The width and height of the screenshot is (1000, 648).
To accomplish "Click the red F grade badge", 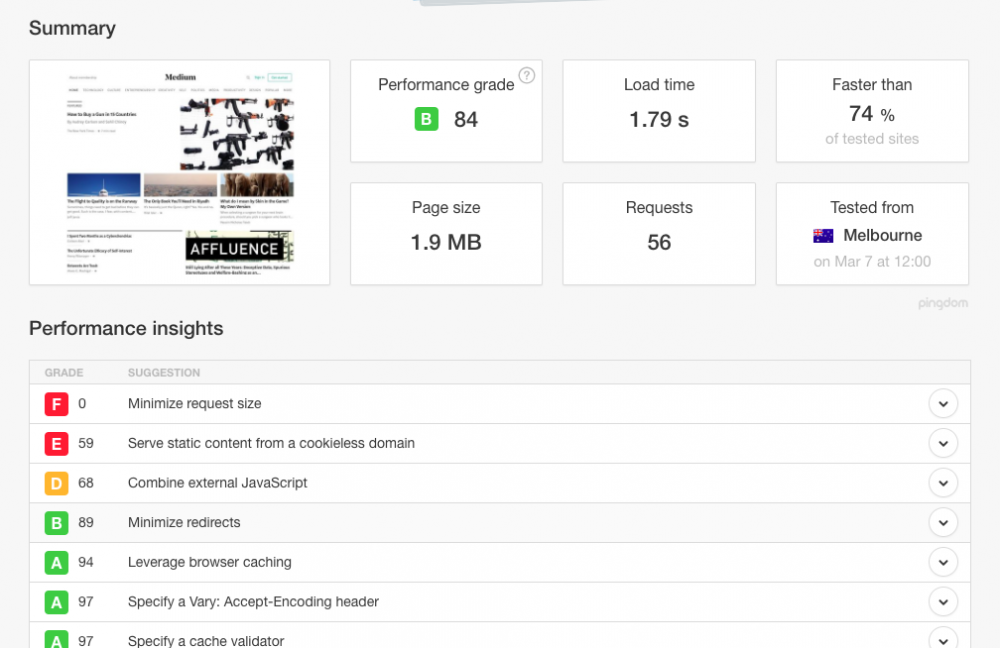I will coord(56,404).
